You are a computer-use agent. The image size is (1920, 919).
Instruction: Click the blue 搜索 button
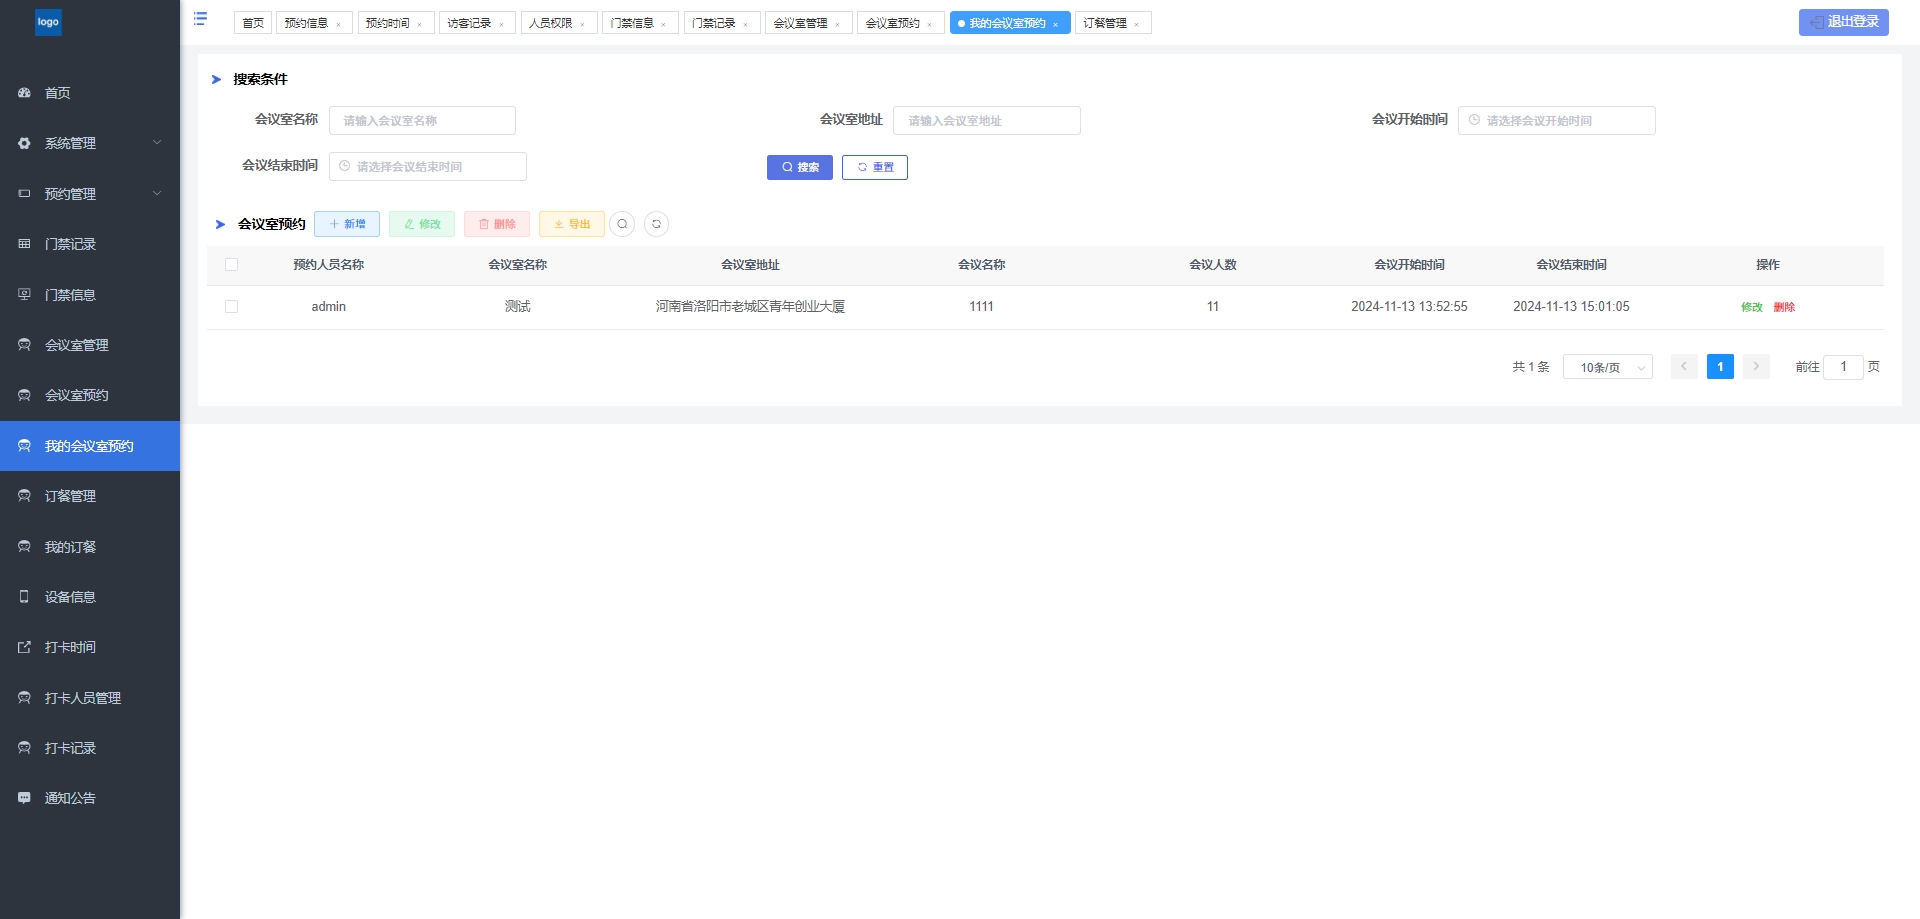[800, 167]
